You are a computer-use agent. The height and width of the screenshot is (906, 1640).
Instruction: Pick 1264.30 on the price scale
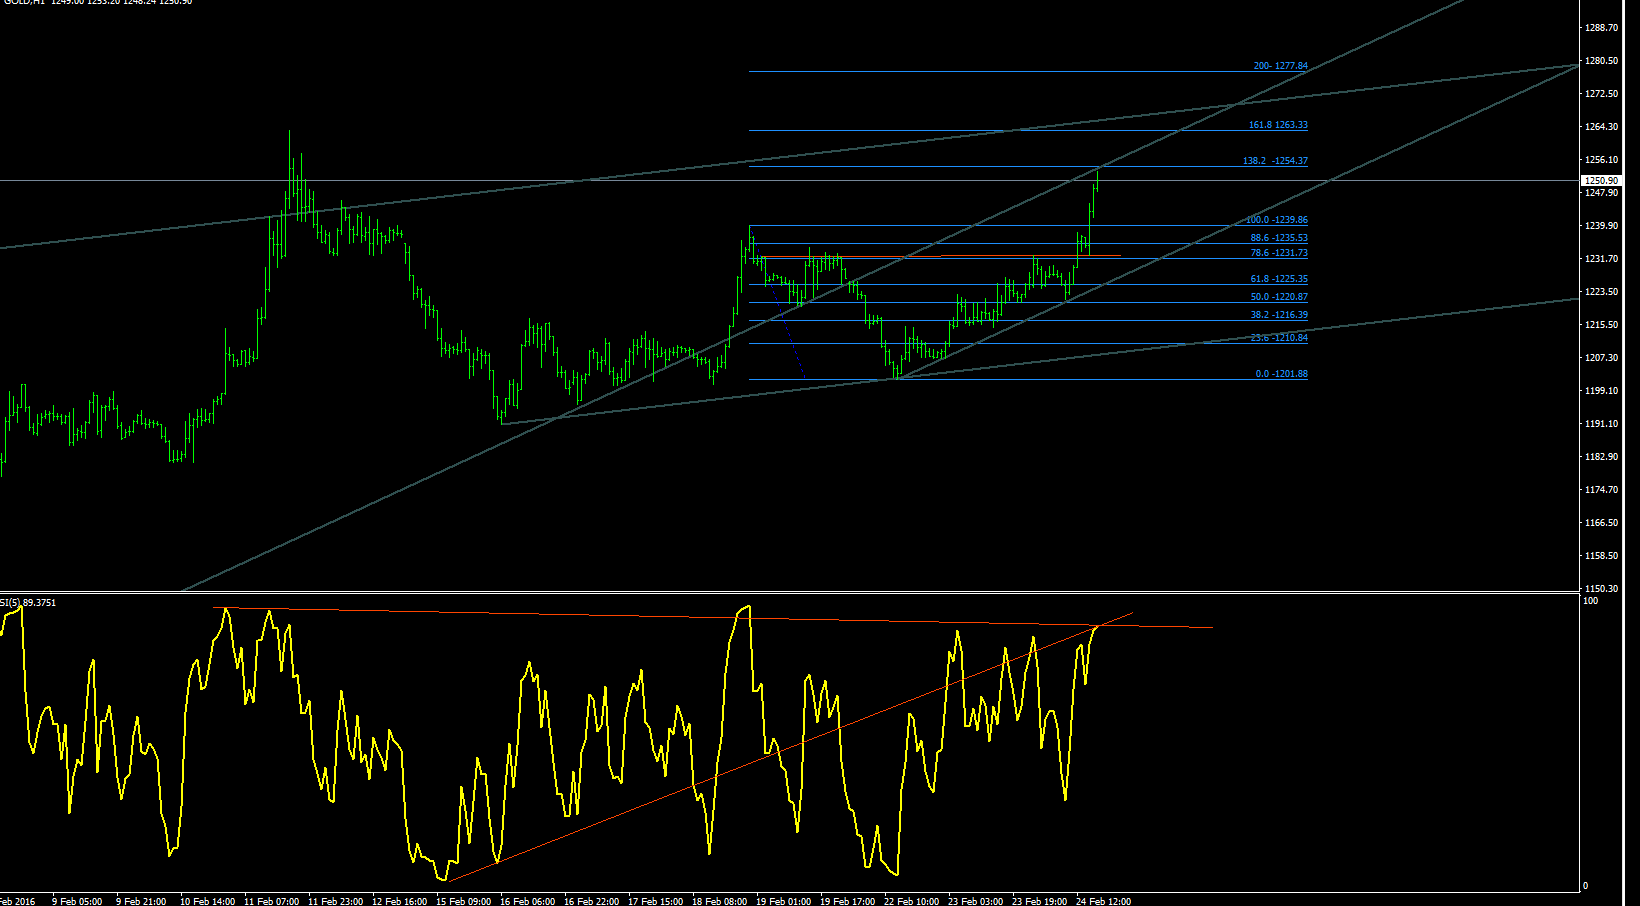pyautogui.click(x=1601, y=127)
